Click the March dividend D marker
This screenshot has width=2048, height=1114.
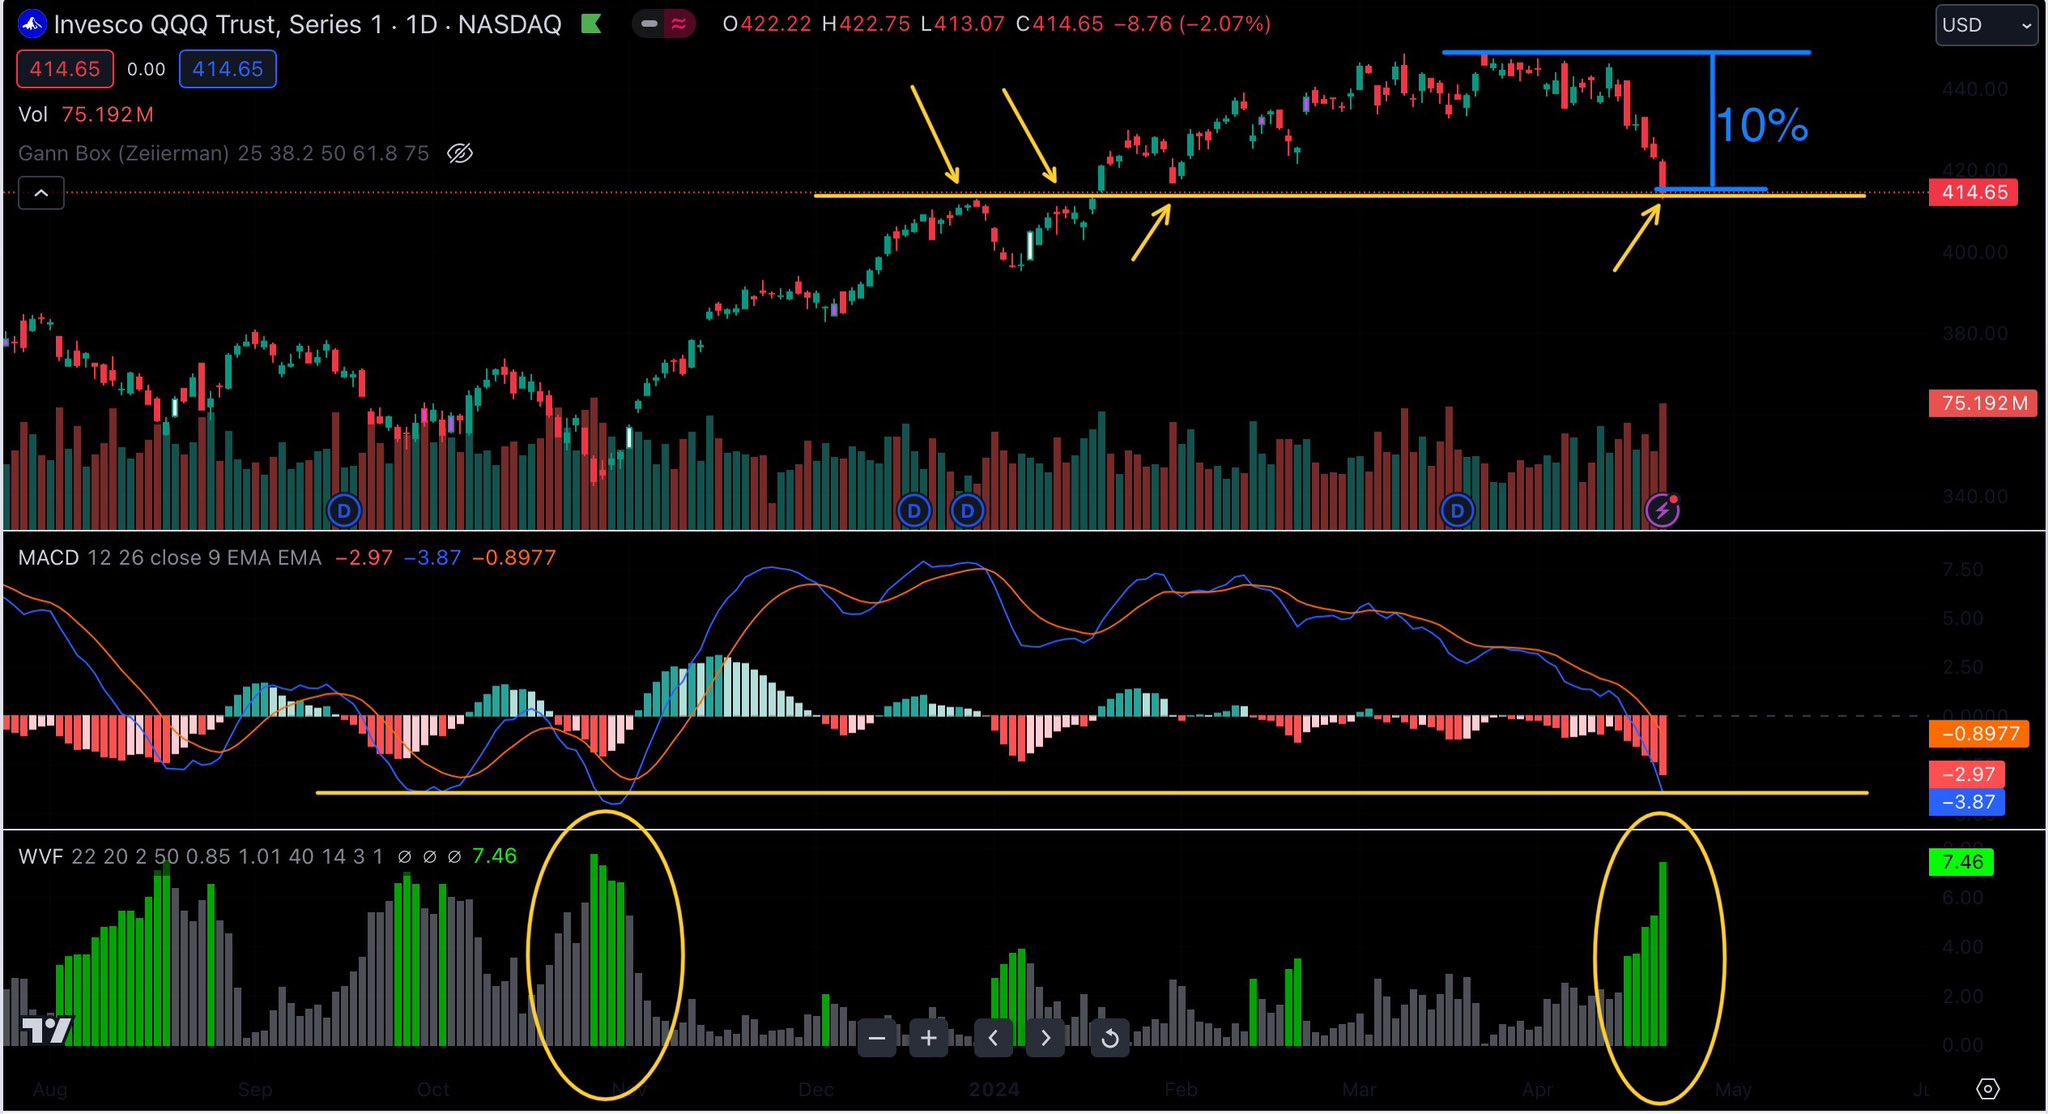tap(1457, 511)
